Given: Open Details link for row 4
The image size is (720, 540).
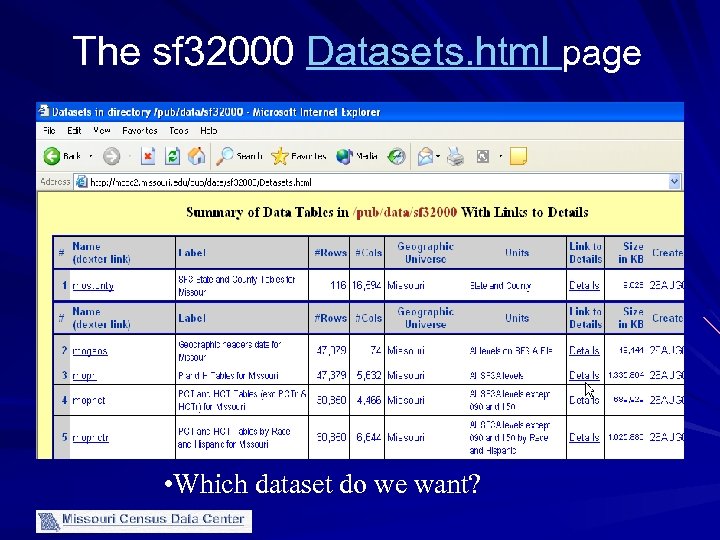Looking at the screenshot, I should [584, 400].
